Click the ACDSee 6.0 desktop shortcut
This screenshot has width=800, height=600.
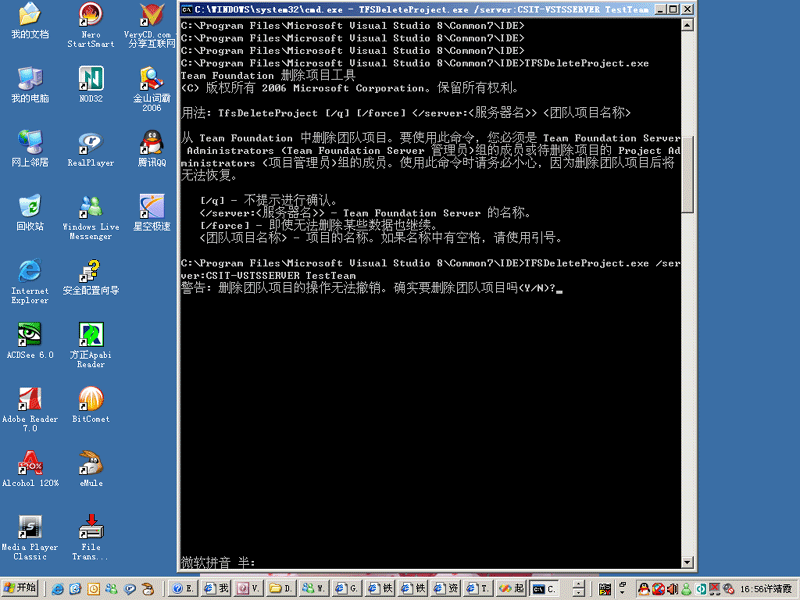pos(30,341)
